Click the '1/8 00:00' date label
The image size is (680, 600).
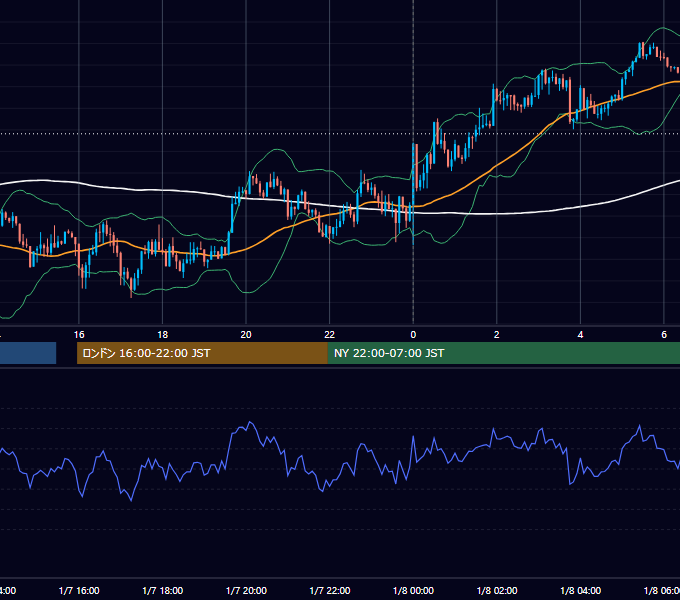tap(413, 590)
